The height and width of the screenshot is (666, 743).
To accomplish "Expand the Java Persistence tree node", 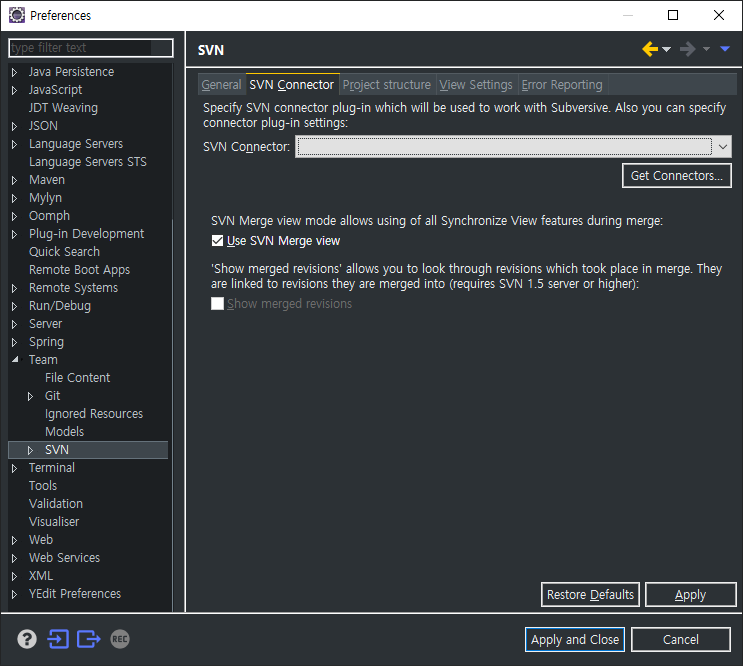I will coord(14,72).
